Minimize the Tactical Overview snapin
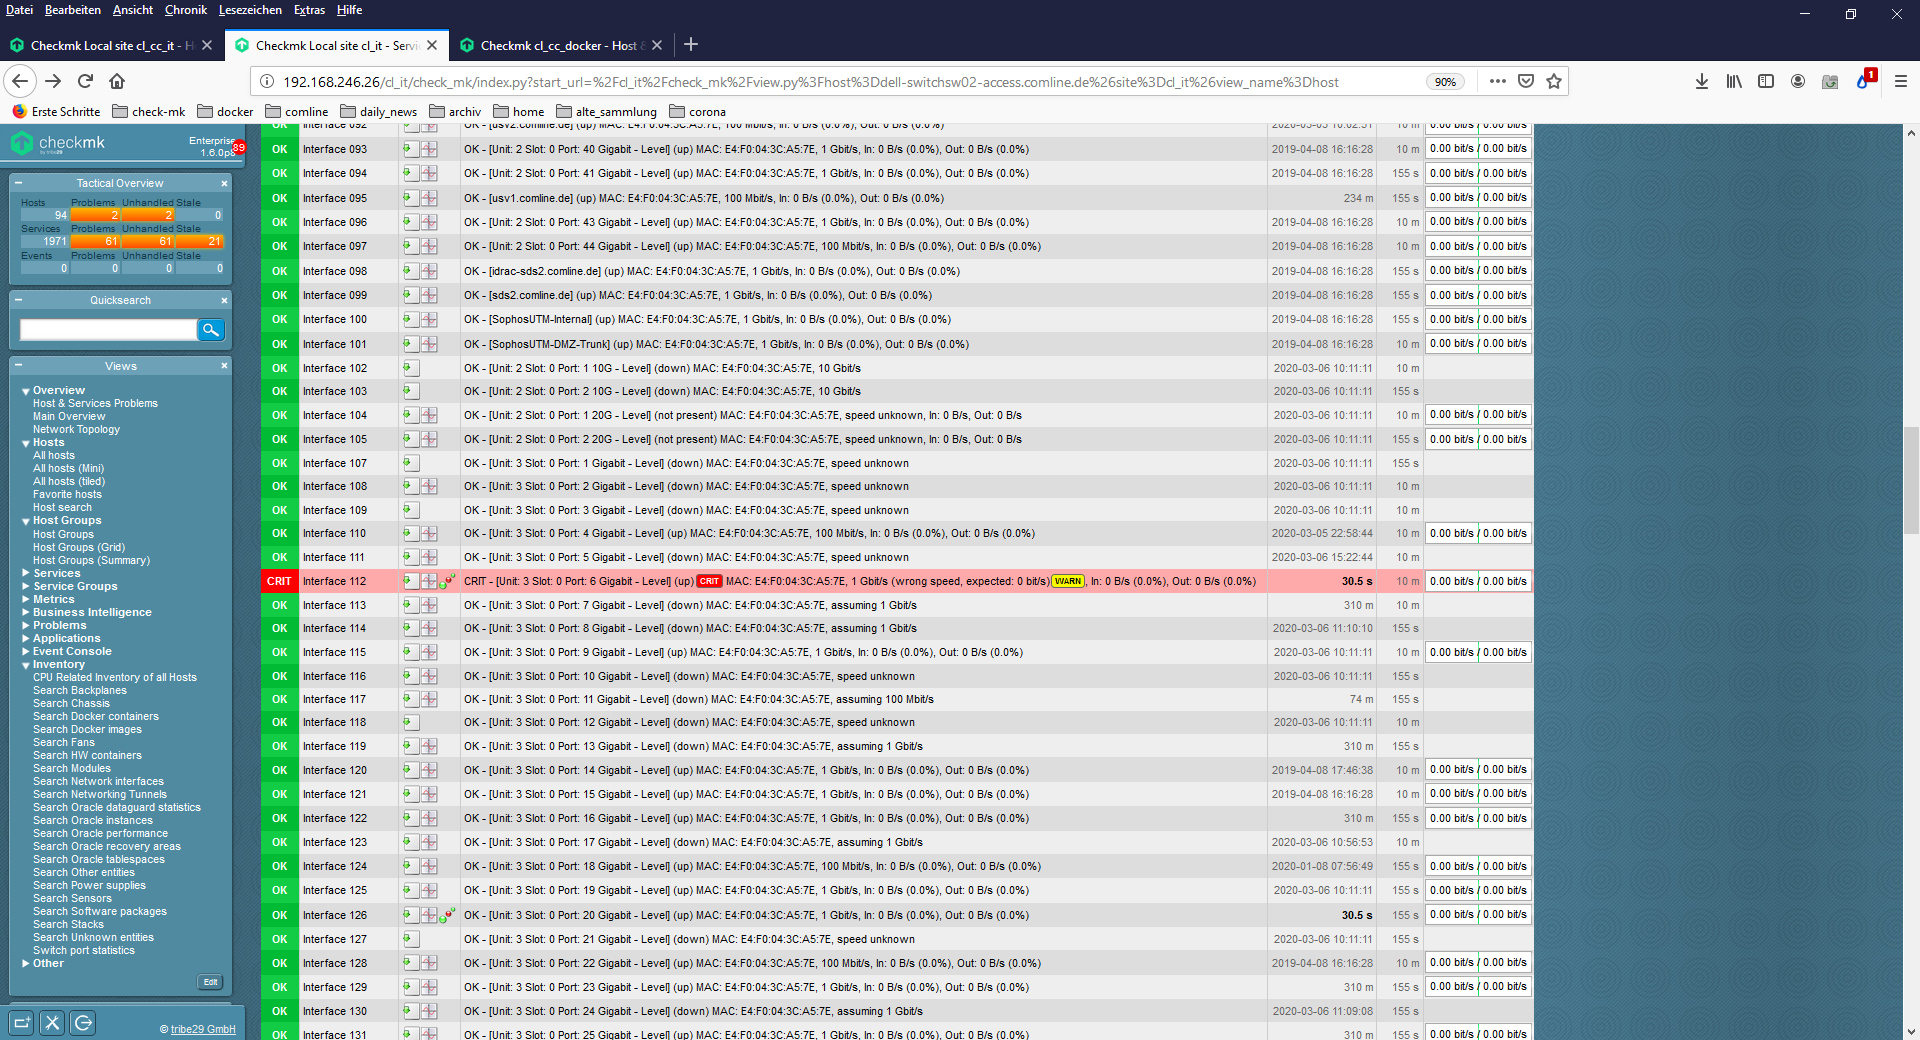This screenshot has width=1920, height=1040. coord(18,183)
